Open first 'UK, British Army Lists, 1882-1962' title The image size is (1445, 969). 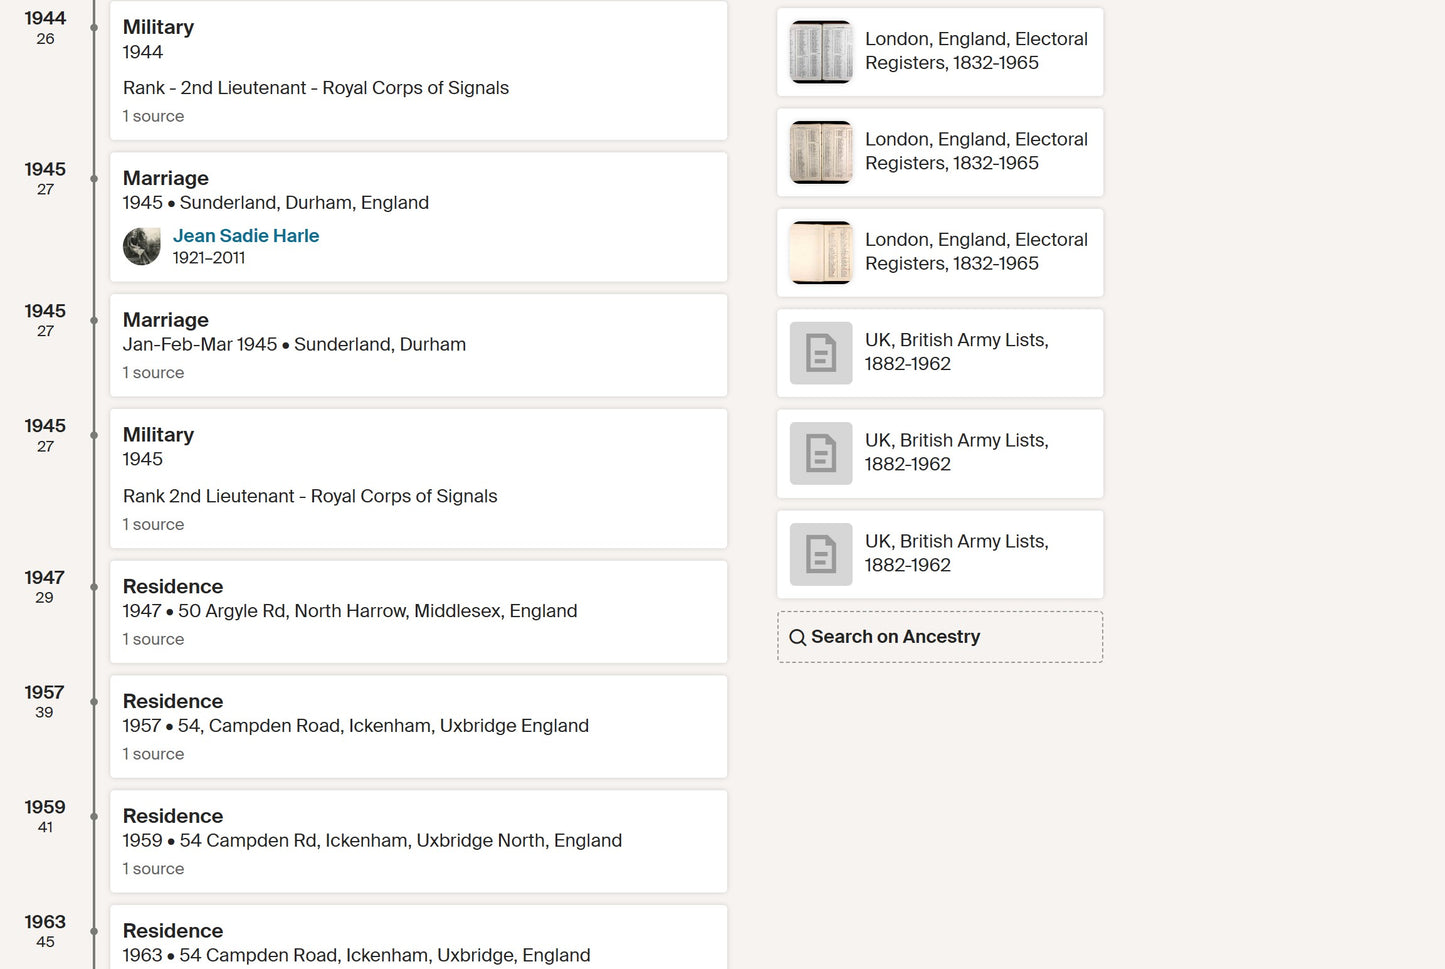(957, 352)
